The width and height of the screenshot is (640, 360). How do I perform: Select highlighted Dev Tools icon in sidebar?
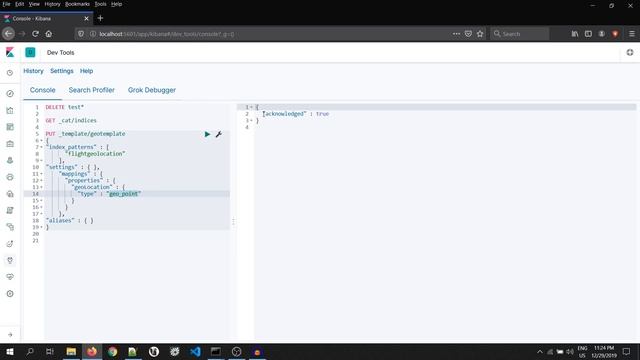point(10,260)
